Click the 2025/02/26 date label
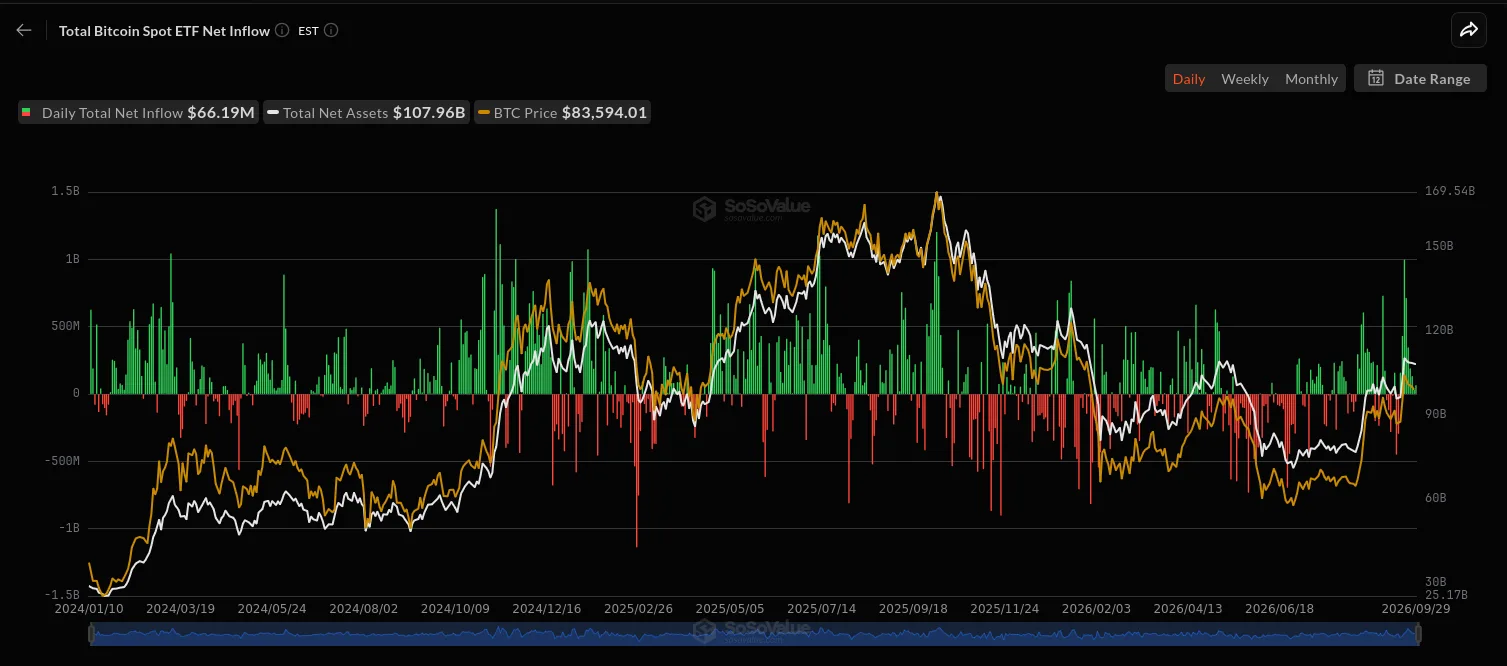Screen dimensions: 1507x666 pyautogui.click(x=638, y=608)
